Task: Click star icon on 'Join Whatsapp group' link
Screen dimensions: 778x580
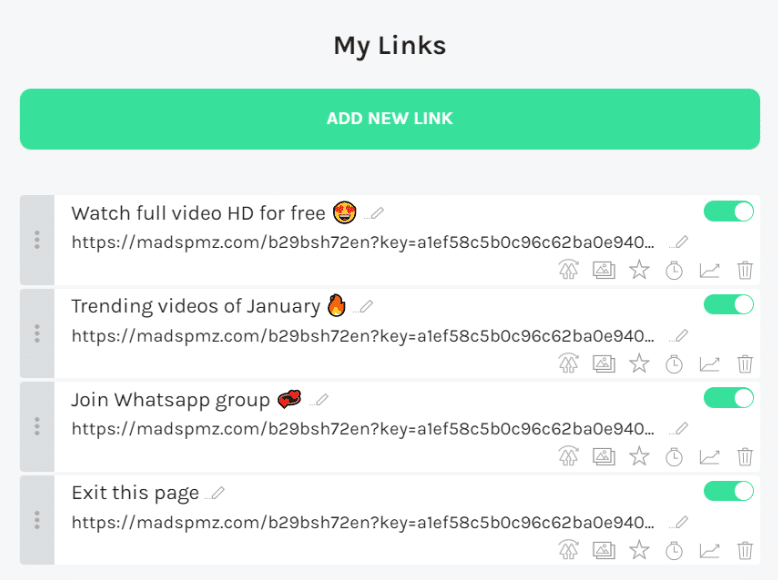Action: pyautogui.click(x=639, y=456)
